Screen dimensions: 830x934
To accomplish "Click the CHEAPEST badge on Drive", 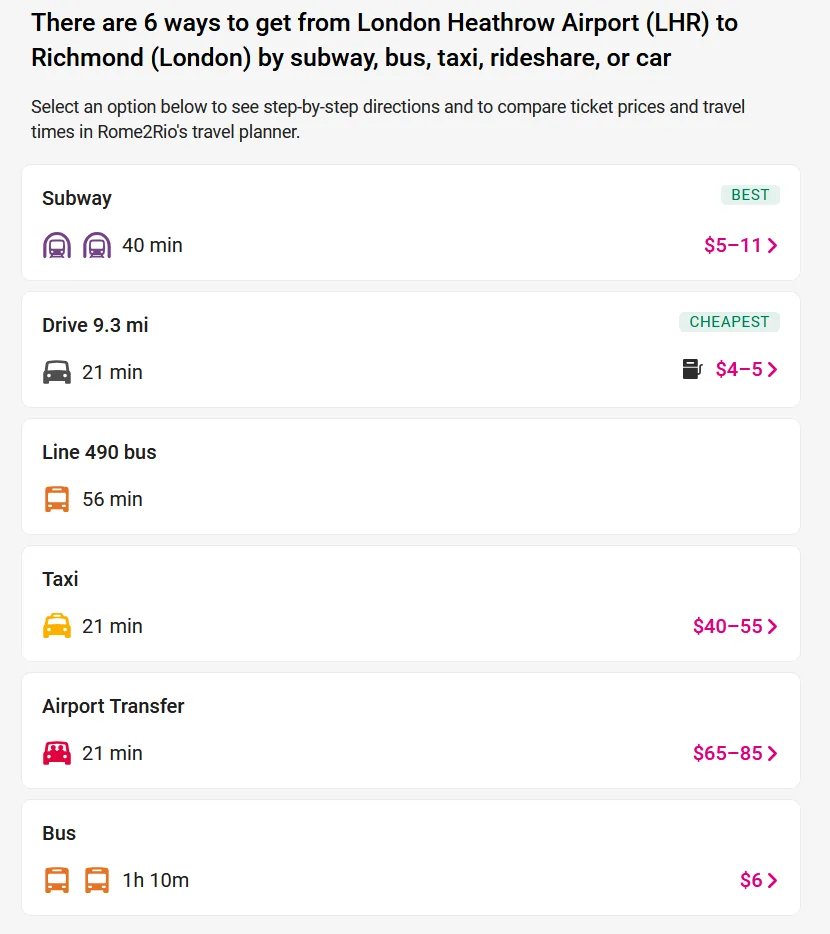I will tap(729, 322).
